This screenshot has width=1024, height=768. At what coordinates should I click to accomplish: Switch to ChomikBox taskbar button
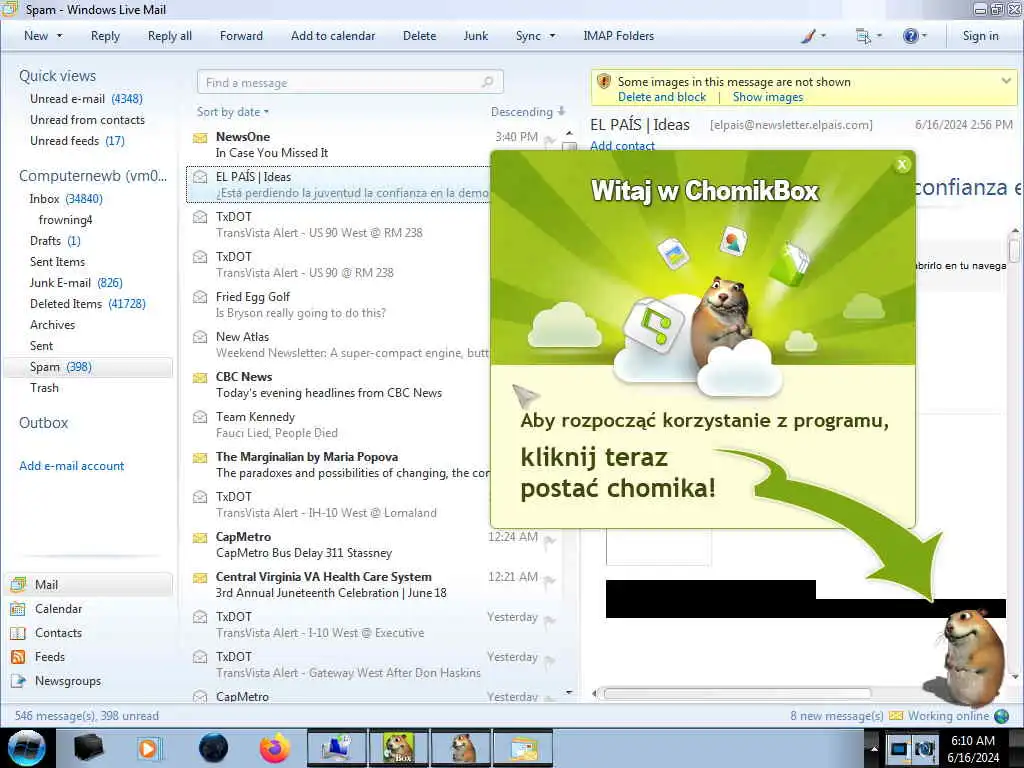point(399,748)
